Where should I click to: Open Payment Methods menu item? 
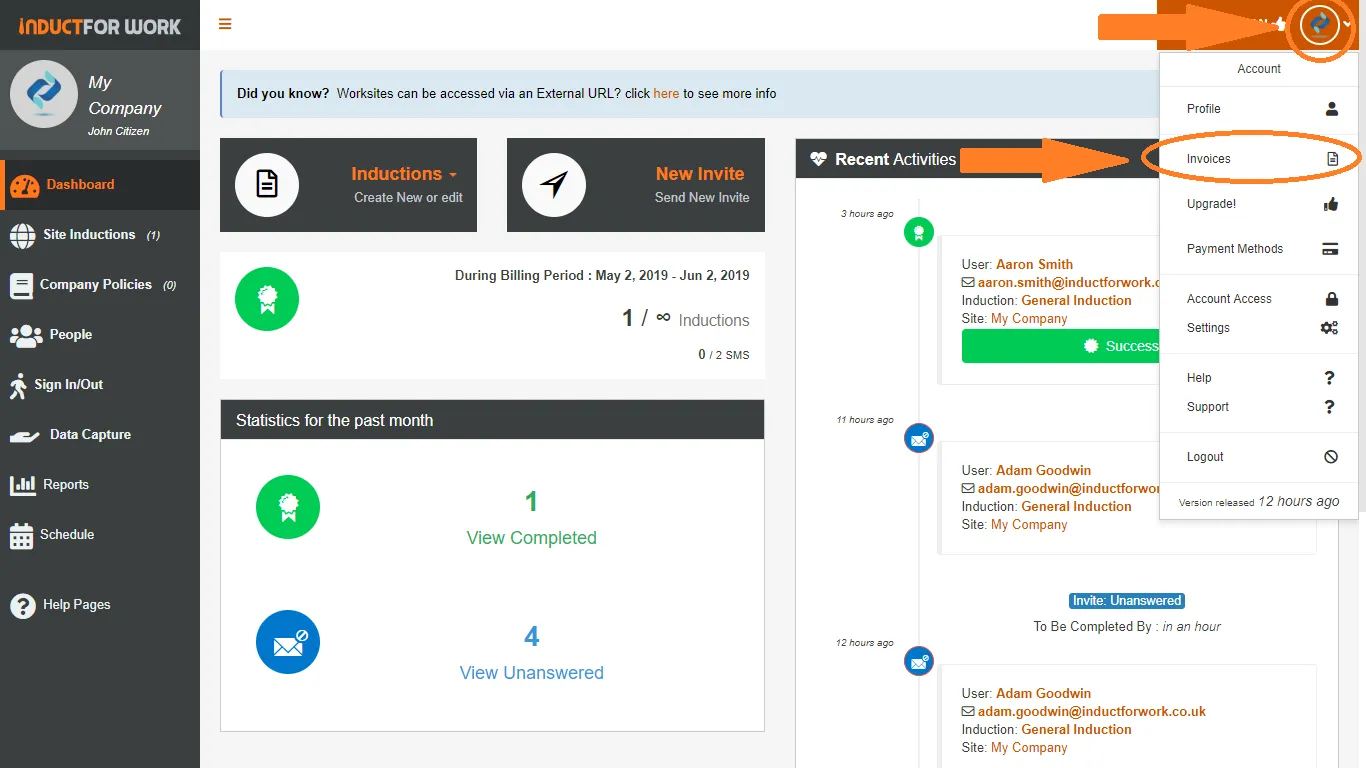coord(1259,249)
